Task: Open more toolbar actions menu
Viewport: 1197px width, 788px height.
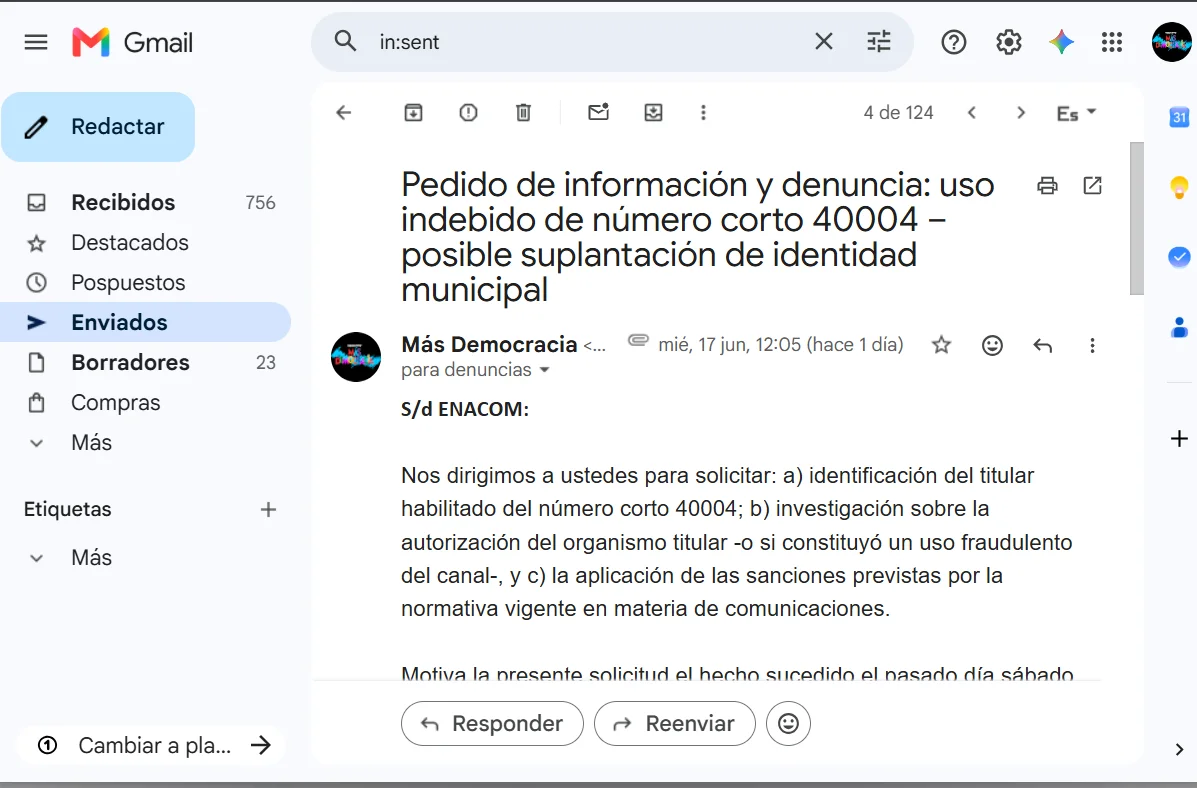Action: click(x=703, y=113)
